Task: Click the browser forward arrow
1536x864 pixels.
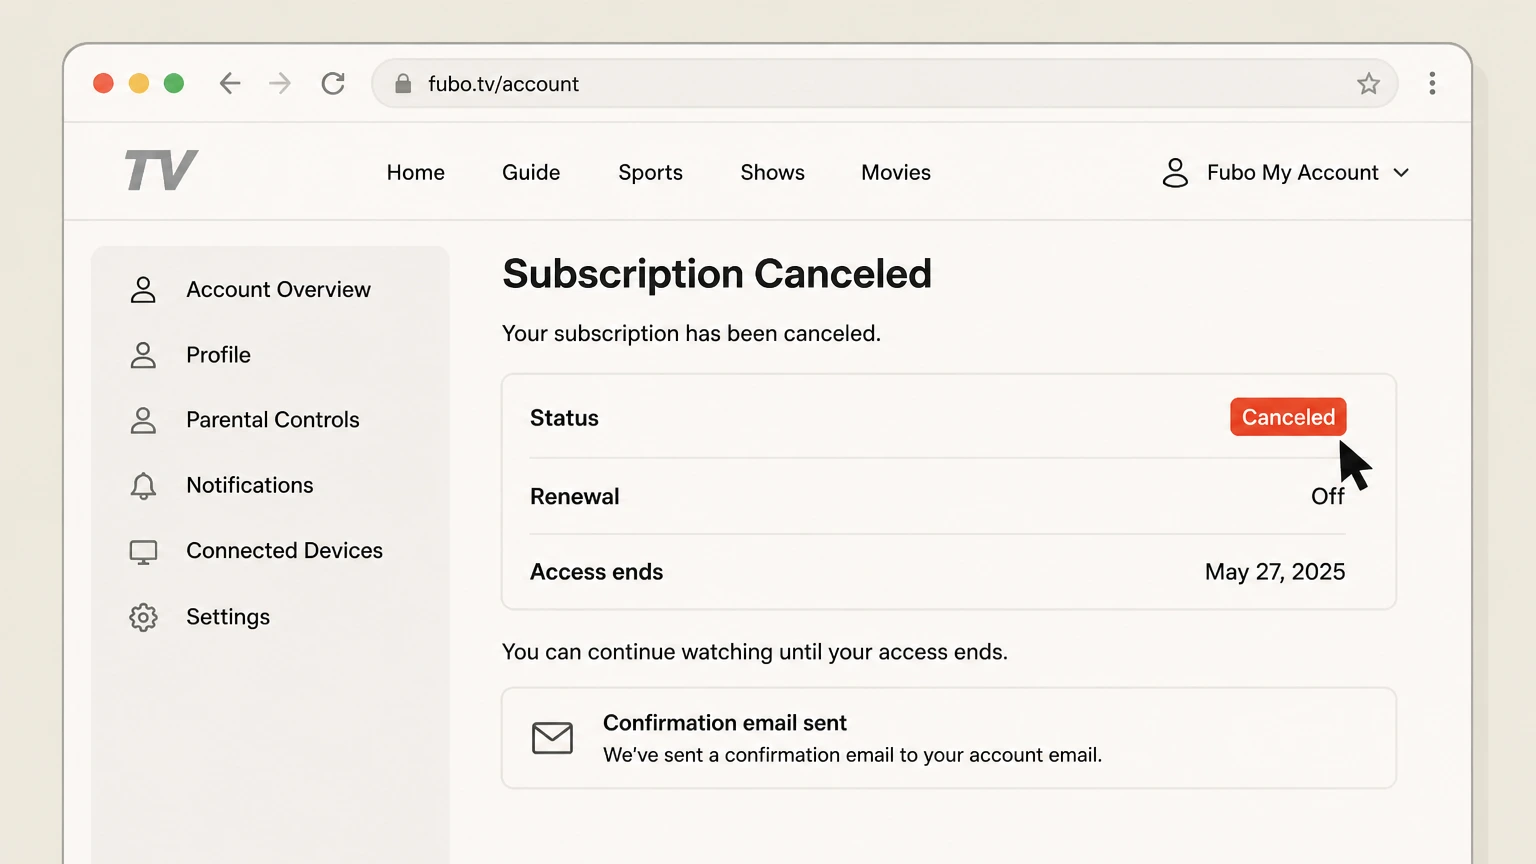Action: point(281,84)
